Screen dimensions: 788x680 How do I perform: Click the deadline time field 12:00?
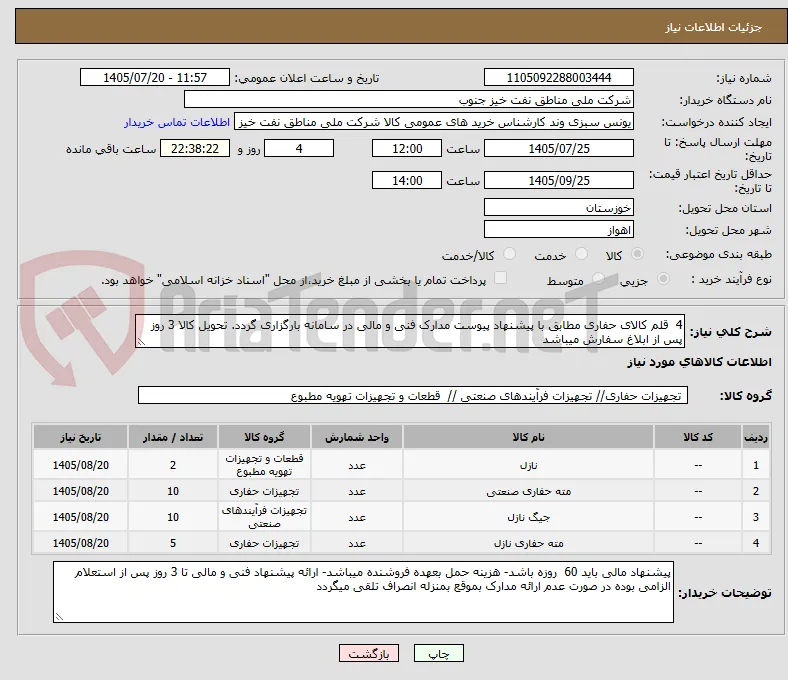[x=407, y=148]
